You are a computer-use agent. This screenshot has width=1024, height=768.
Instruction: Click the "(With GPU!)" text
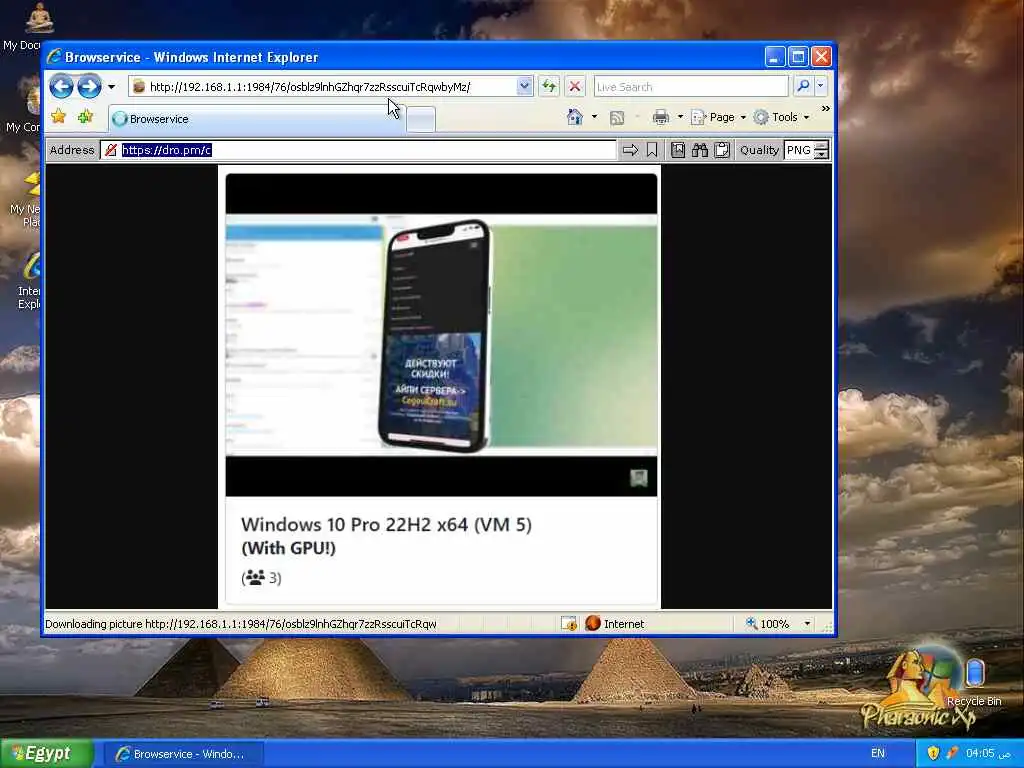click(289, 548)
